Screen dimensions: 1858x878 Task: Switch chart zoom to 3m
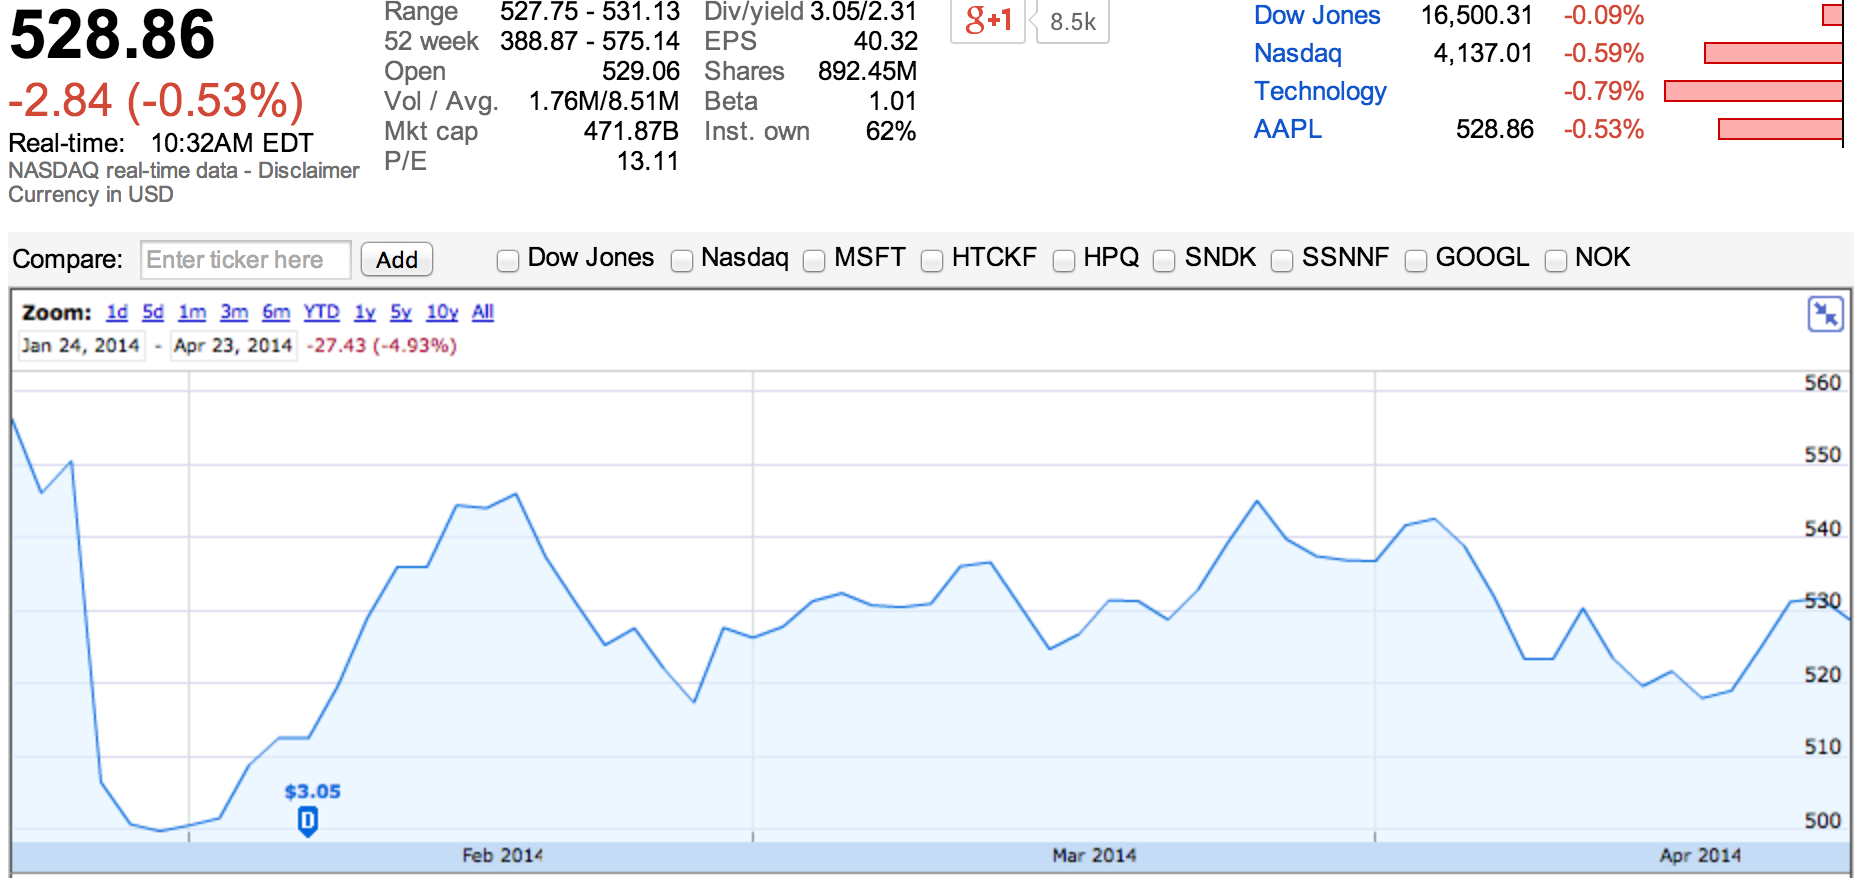(x=234, y=312)
